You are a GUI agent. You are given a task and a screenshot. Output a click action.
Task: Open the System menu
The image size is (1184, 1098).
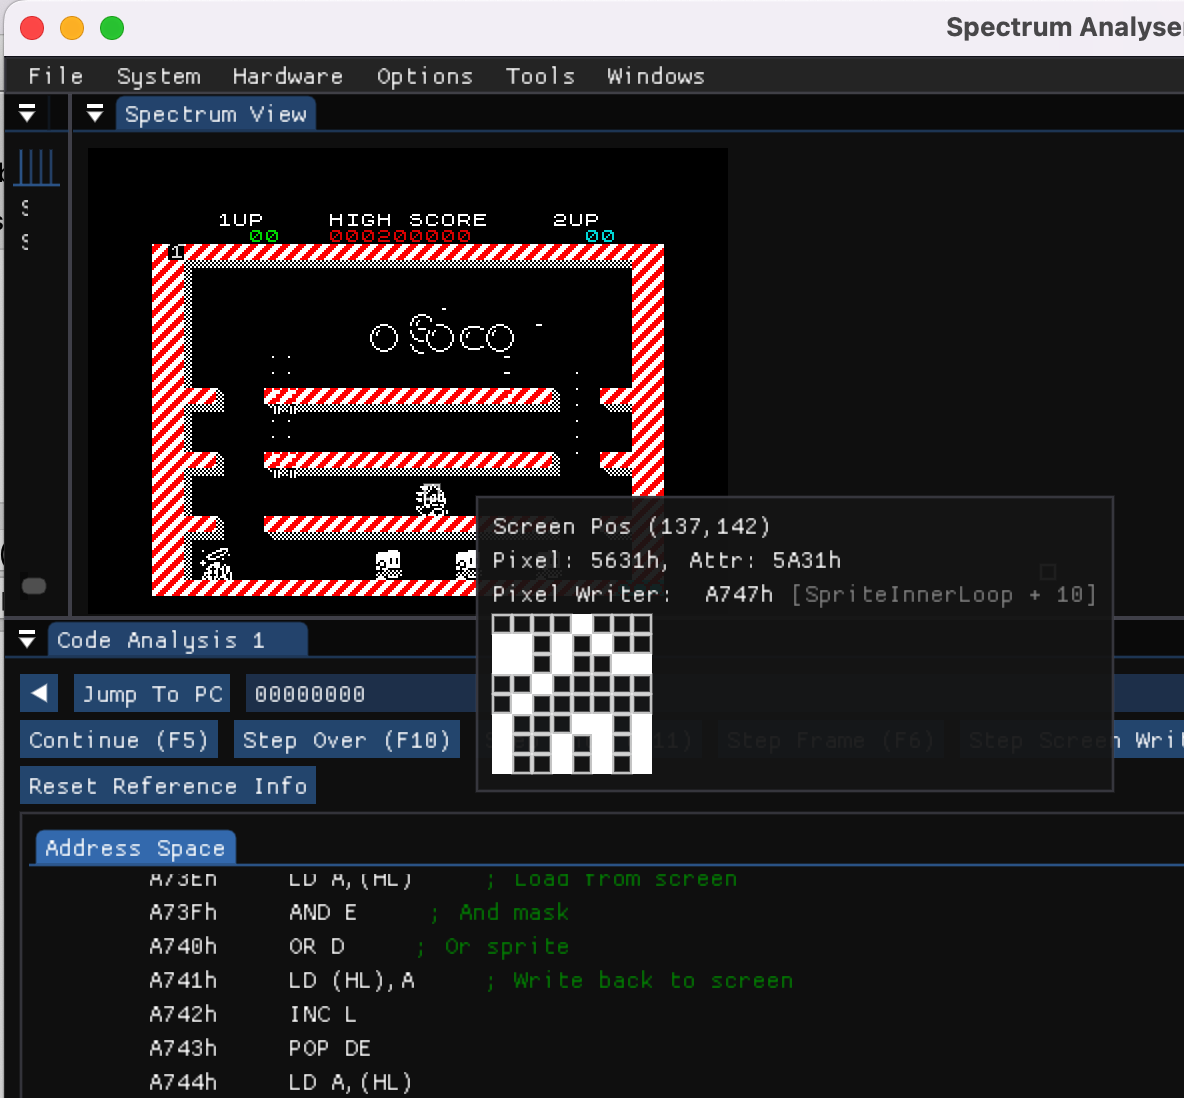click(x=159, y=76)
